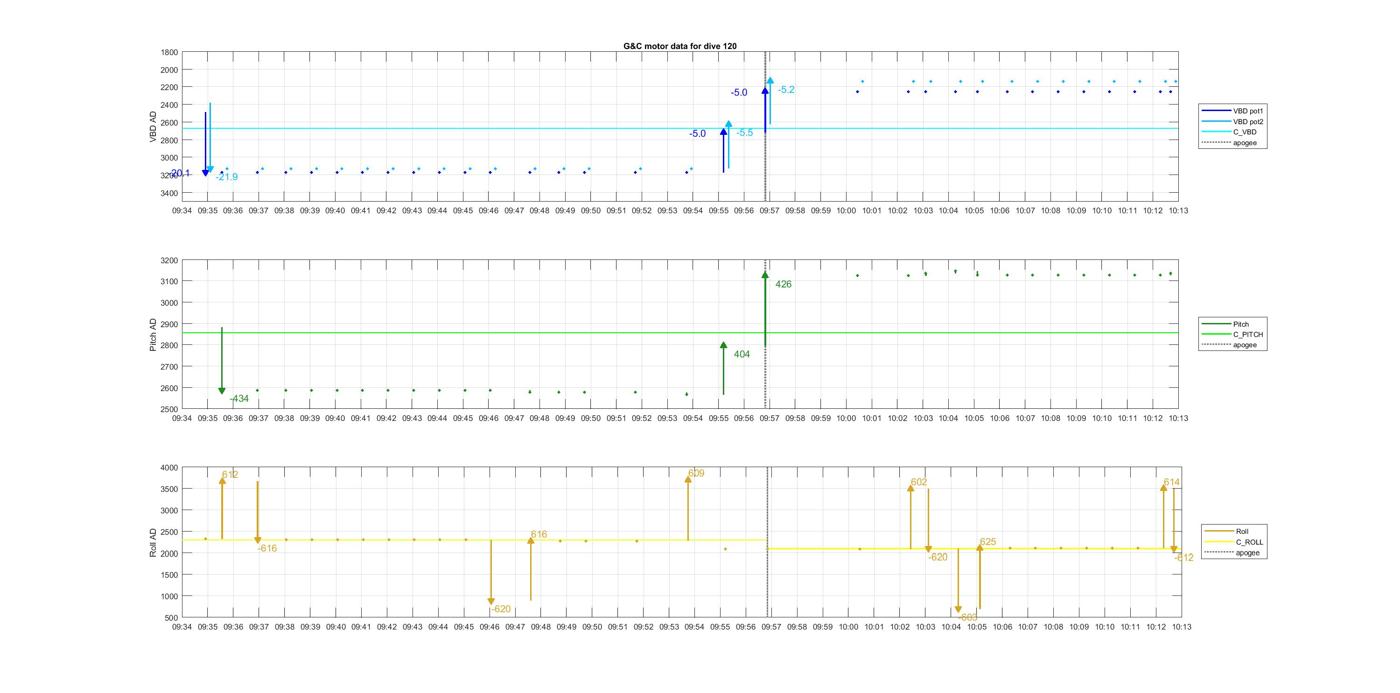The width and height of the screenshot is (1400, 693).
Task: Click the '3400' tick on the VBD axis
Action: click(x=169, y=193)
